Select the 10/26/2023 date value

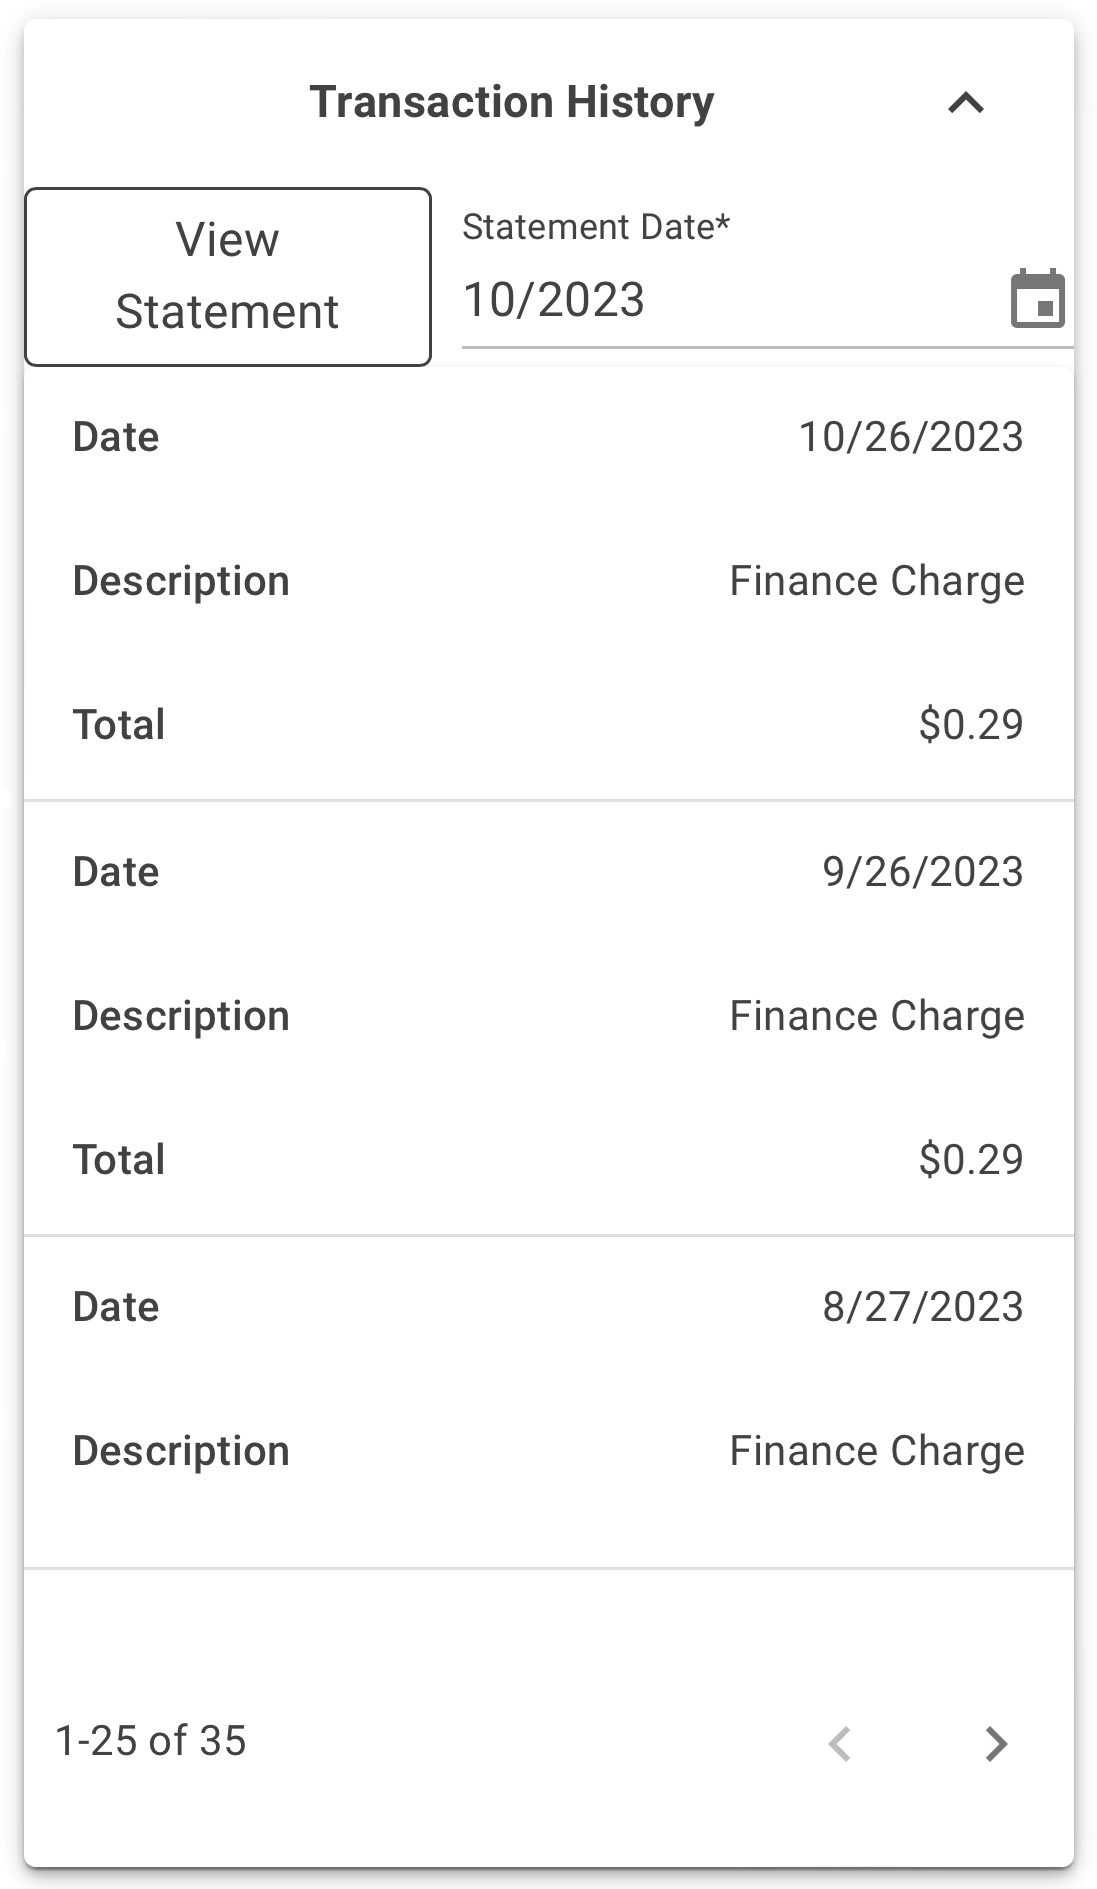click(x=910, y=437)
